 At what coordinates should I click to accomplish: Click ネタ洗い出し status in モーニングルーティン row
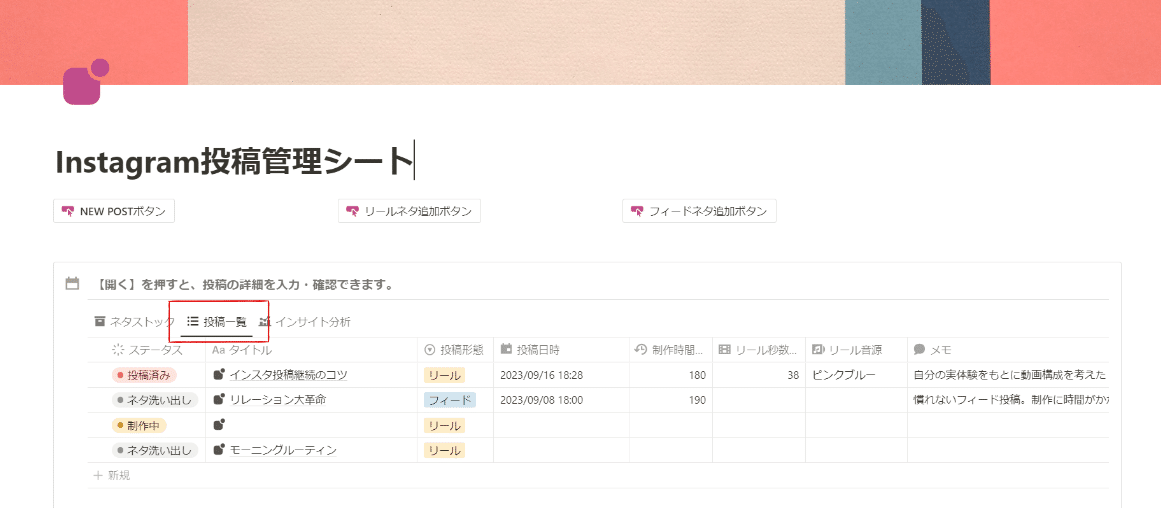(x=155, y=449)
